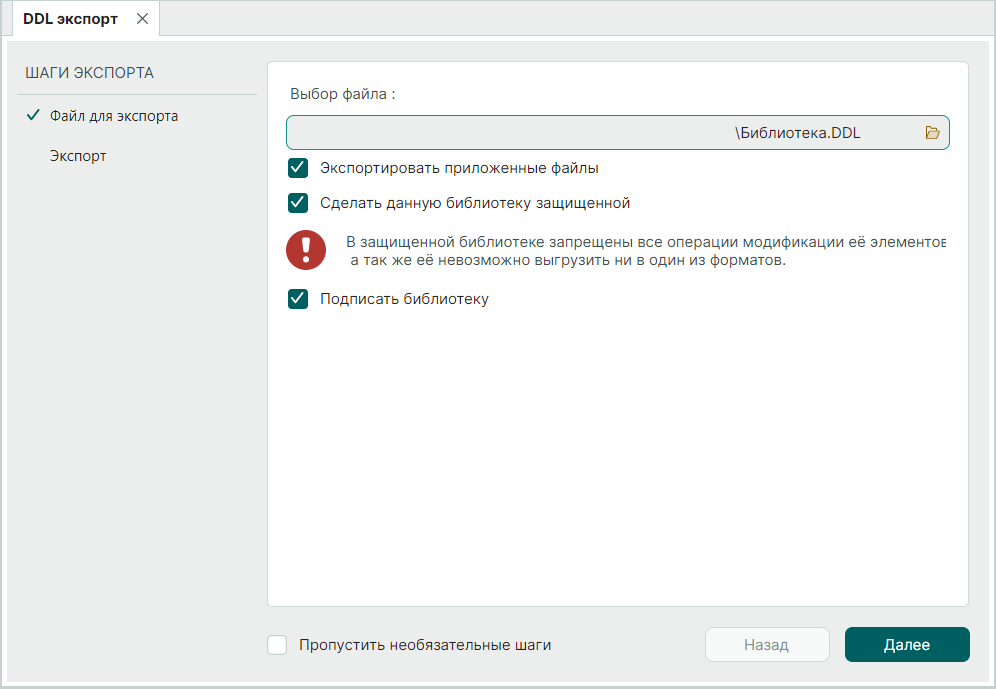
Task: Click the ШАГИ ЭКСПОРТА heading
Action: (89, 73)
